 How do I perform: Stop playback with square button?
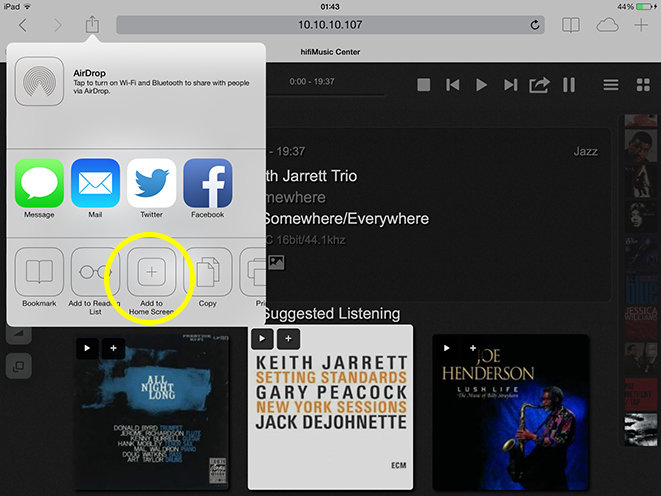click(424, 85)
